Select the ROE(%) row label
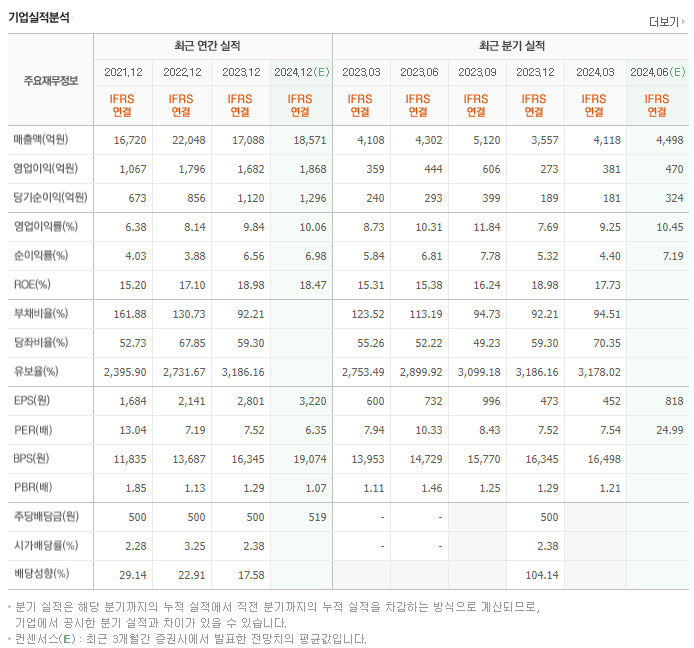This screenshot has height=648, width=694. (32, 285)
